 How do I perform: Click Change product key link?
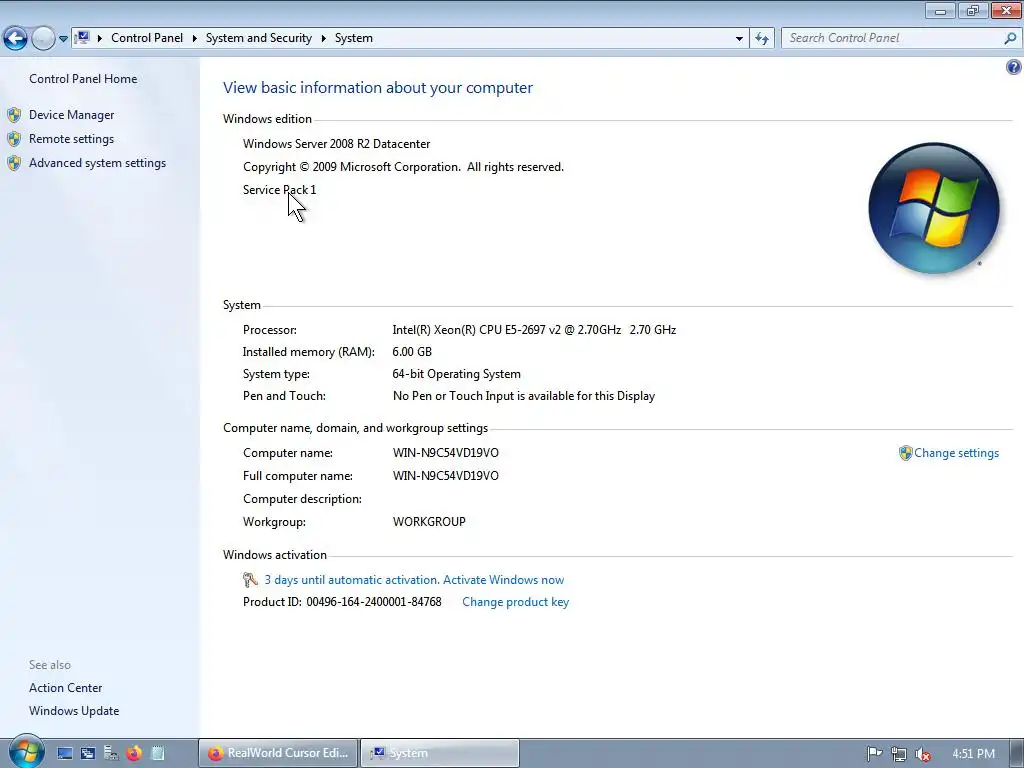(515, 602)
